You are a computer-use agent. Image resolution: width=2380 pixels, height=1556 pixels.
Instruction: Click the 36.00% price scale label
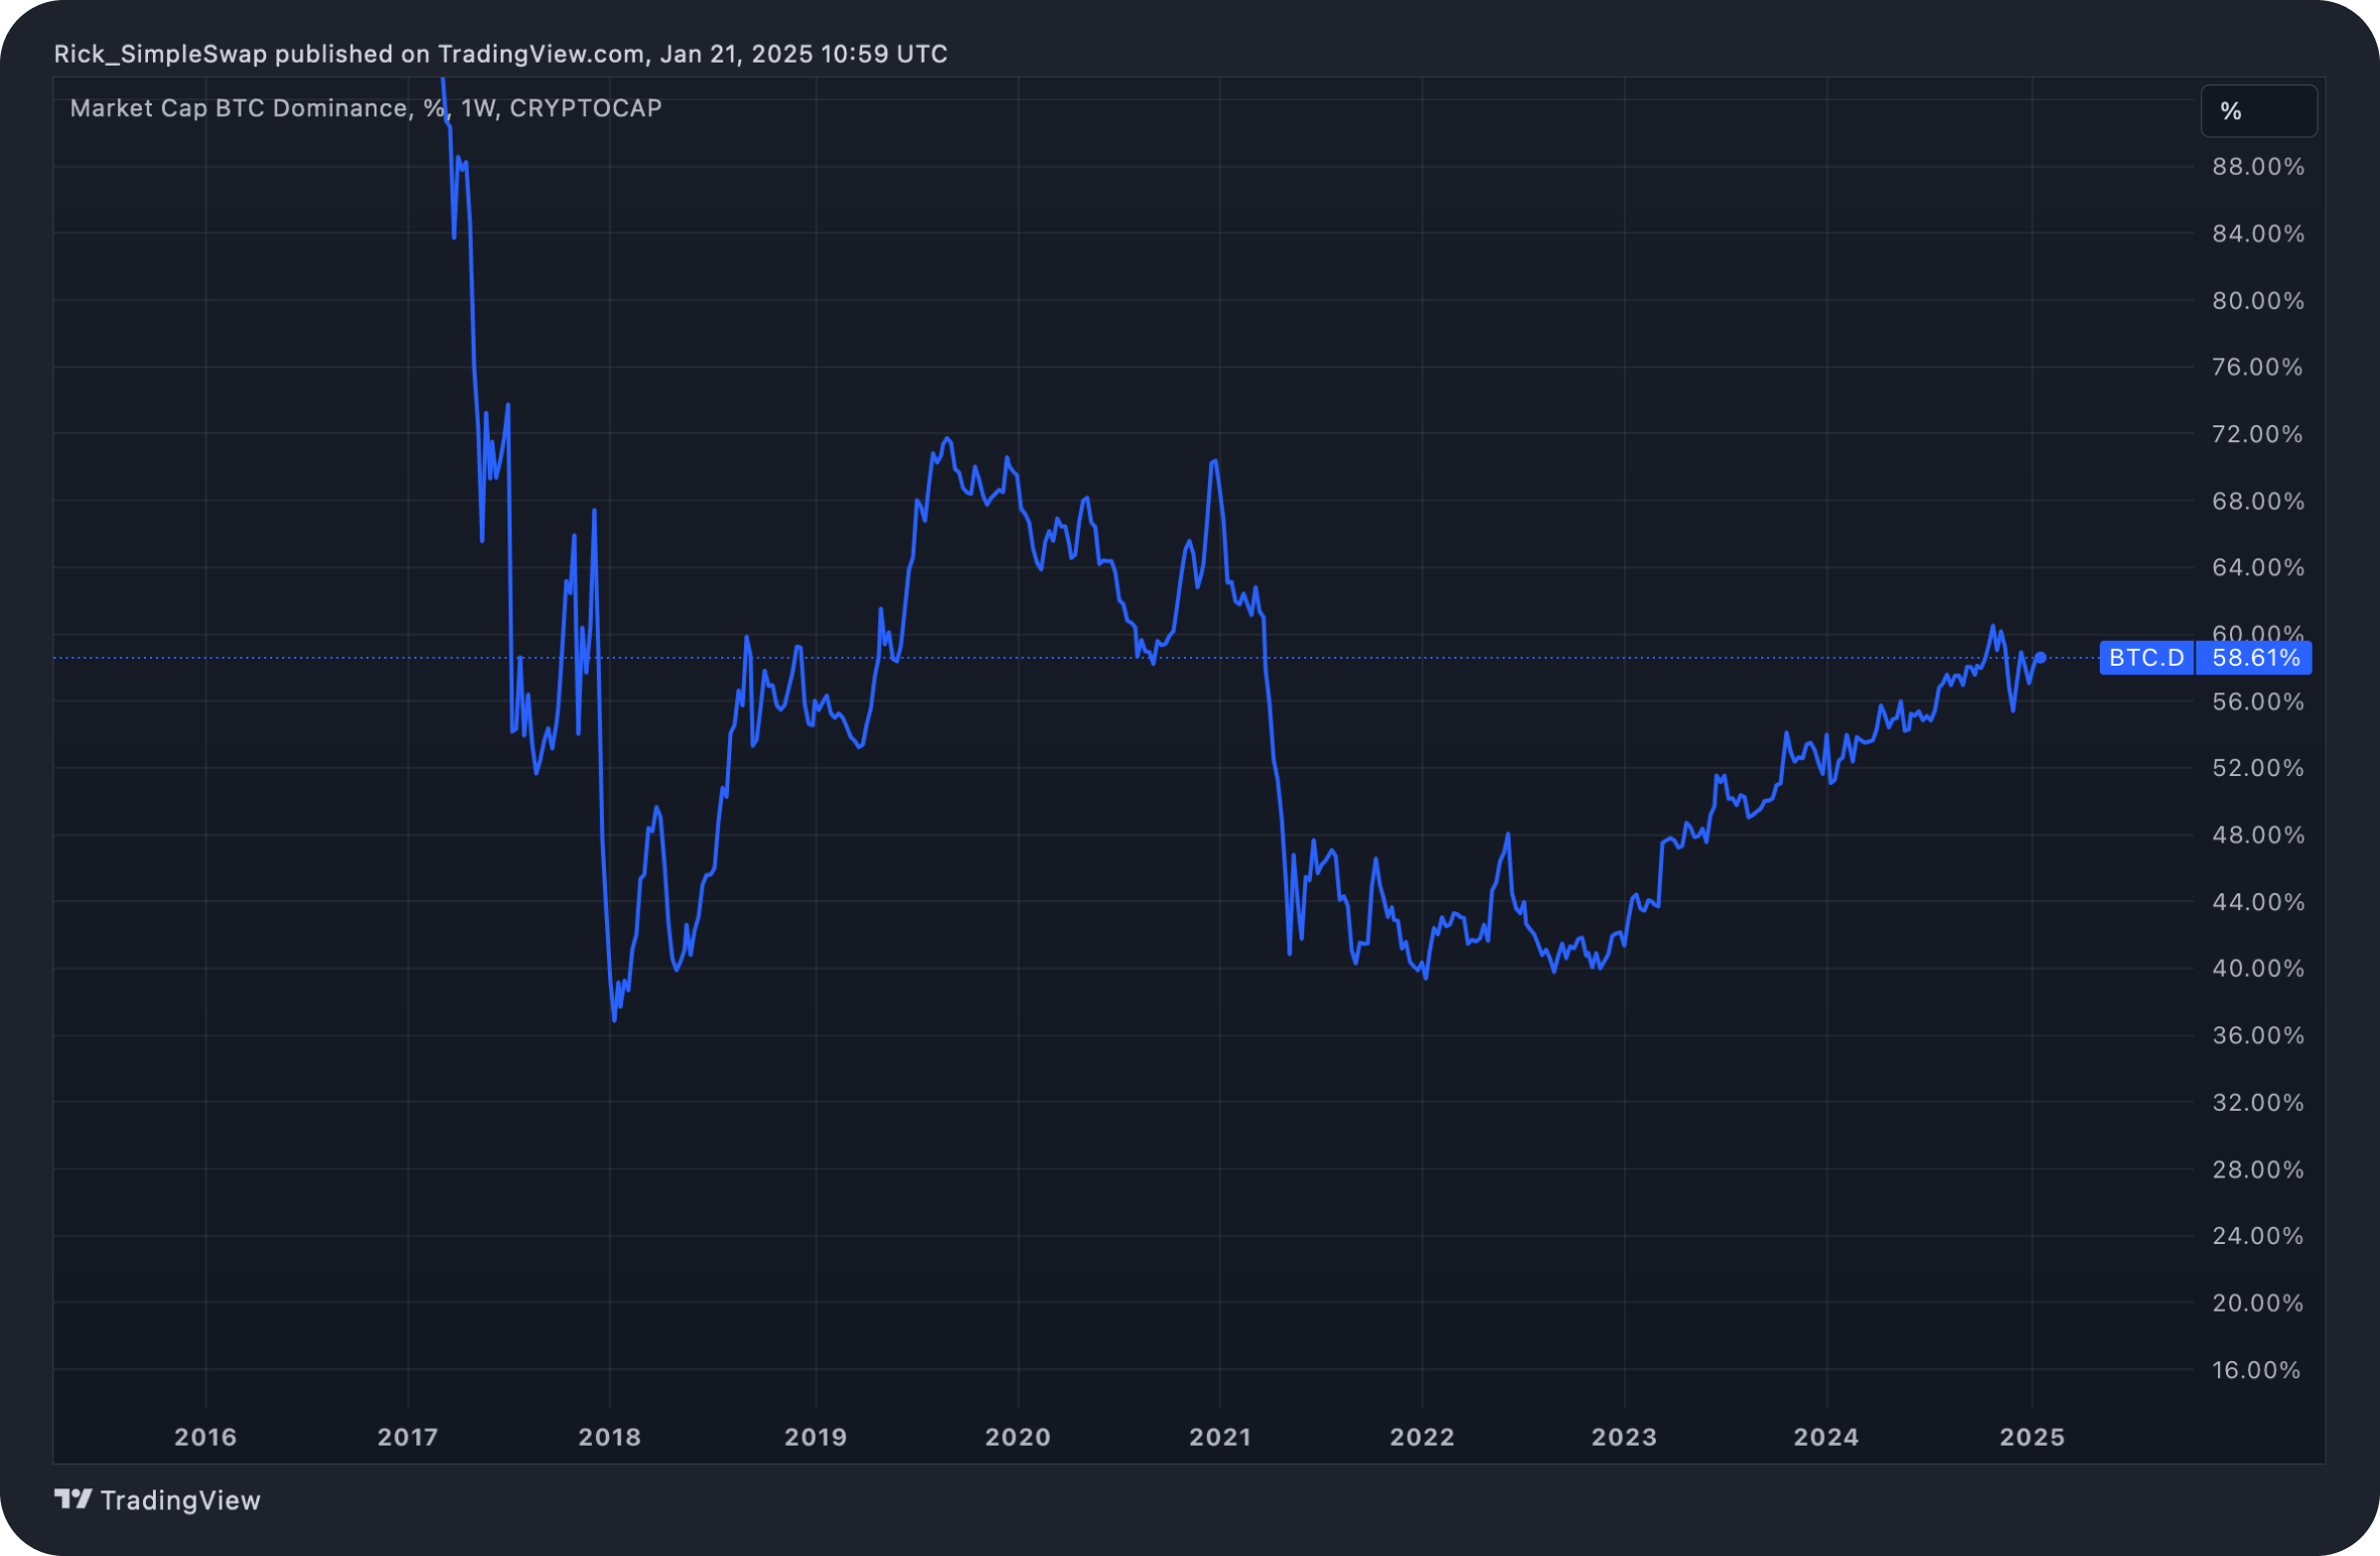(2258, 1035)
